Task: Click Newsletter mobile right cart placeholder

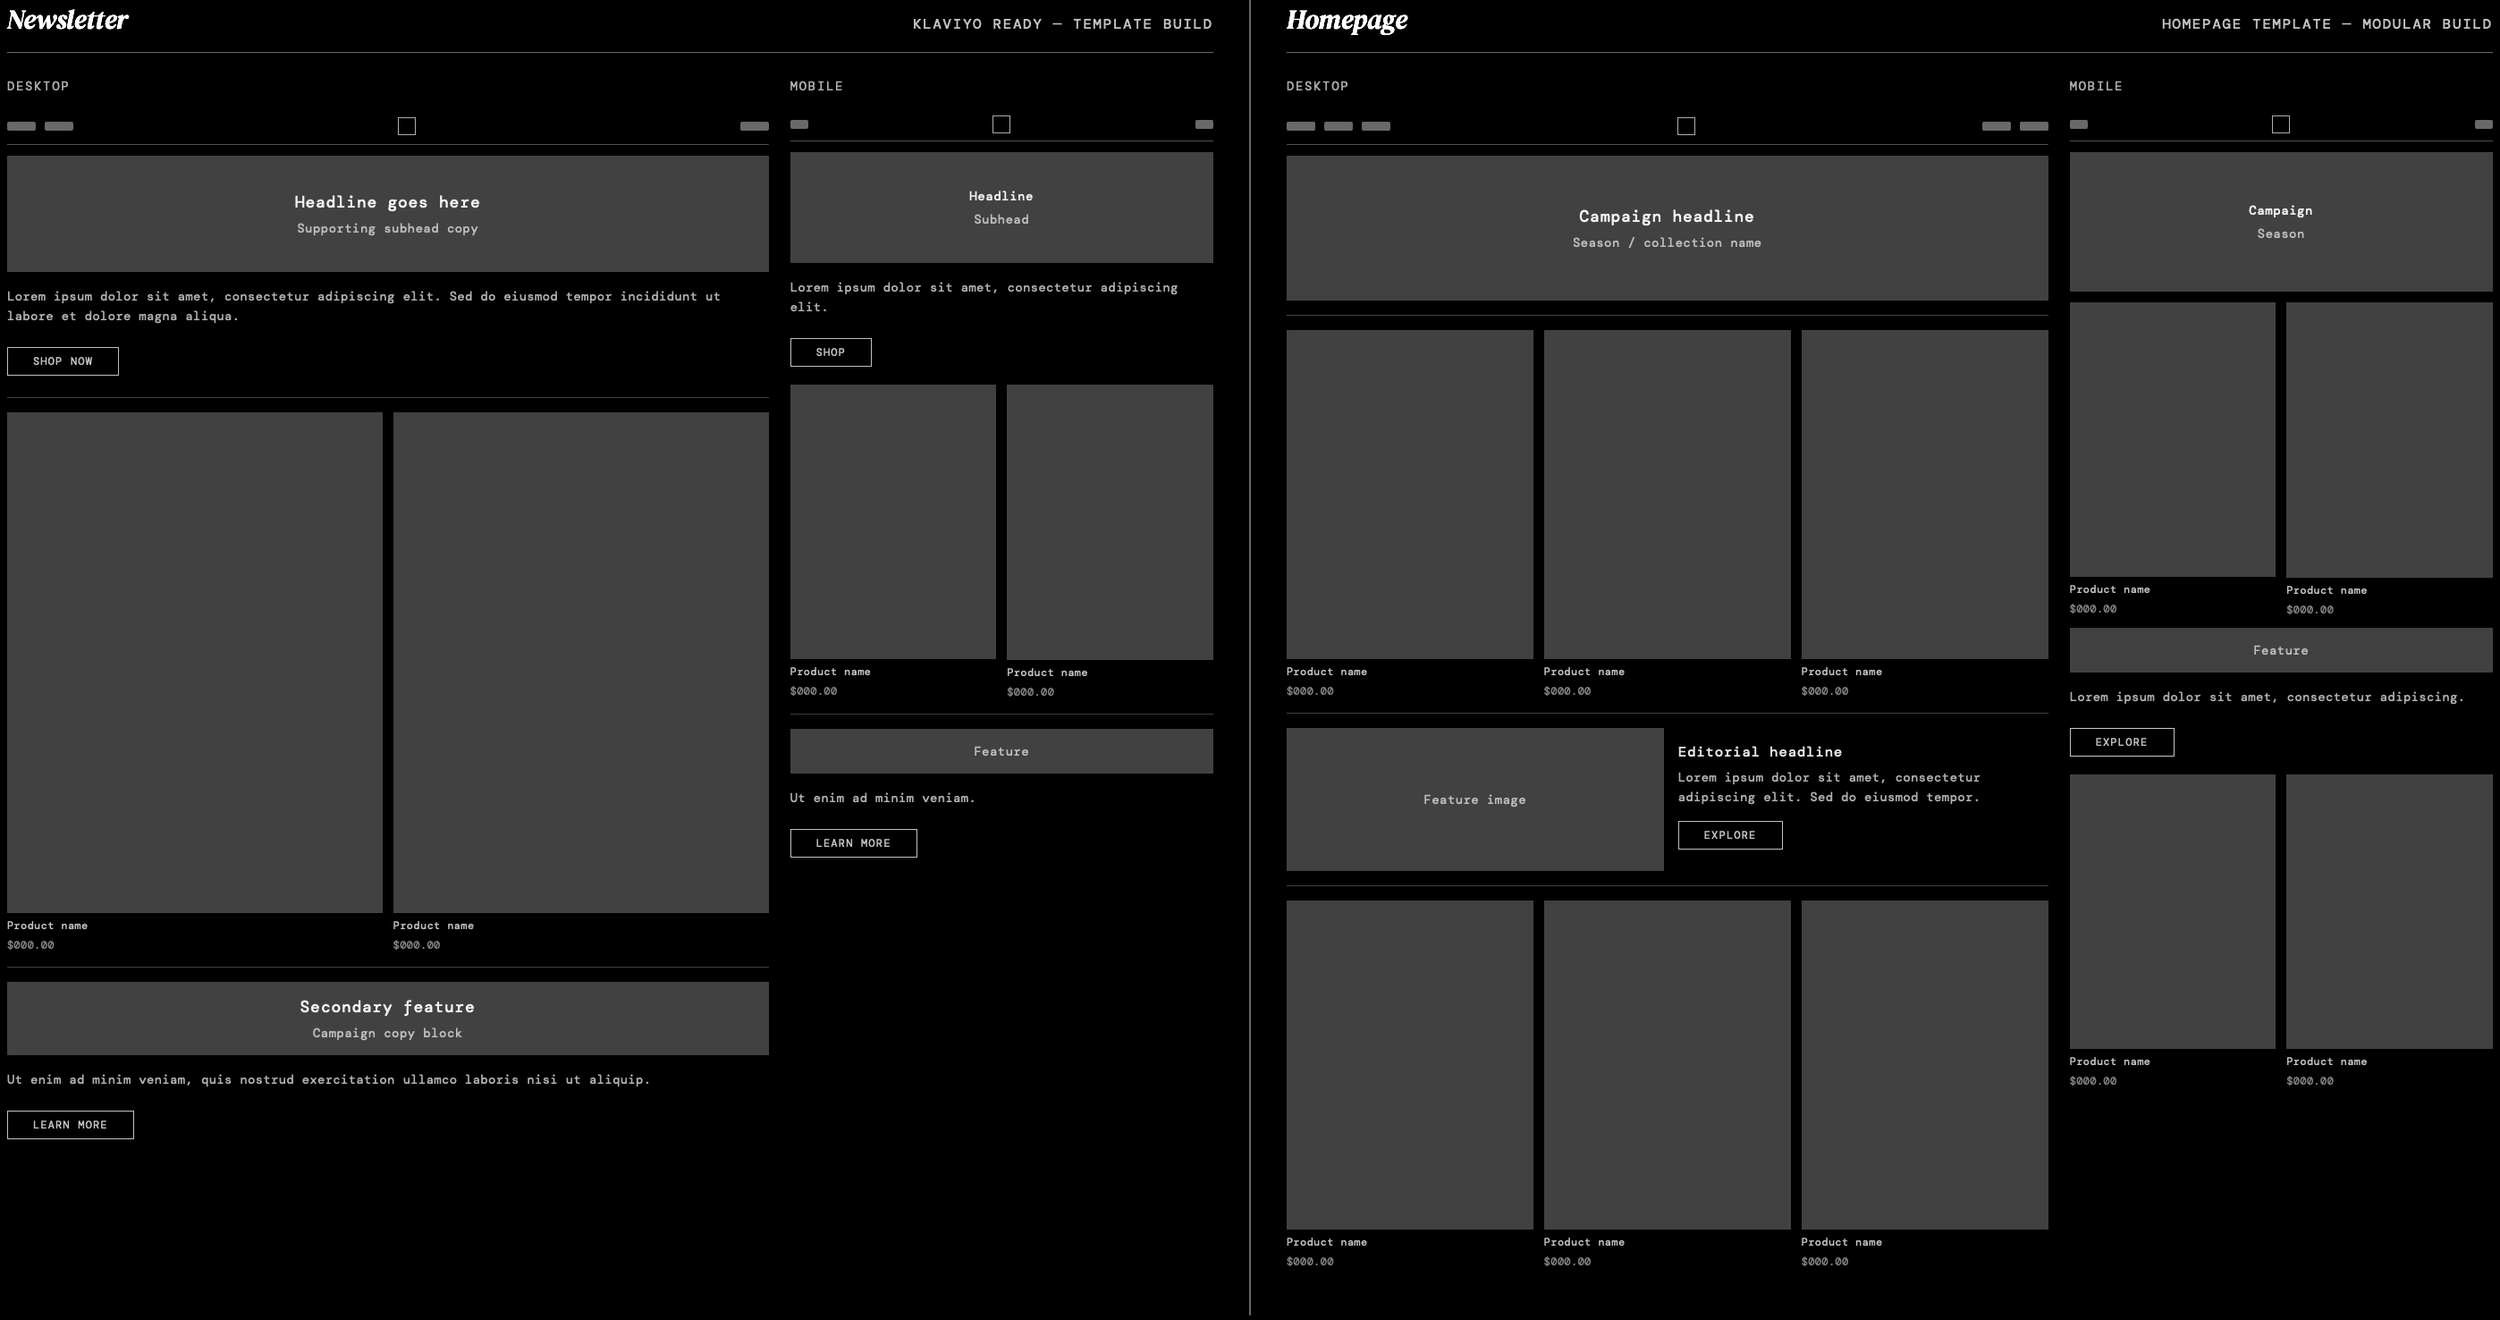Action: (x=1204, y=124)
